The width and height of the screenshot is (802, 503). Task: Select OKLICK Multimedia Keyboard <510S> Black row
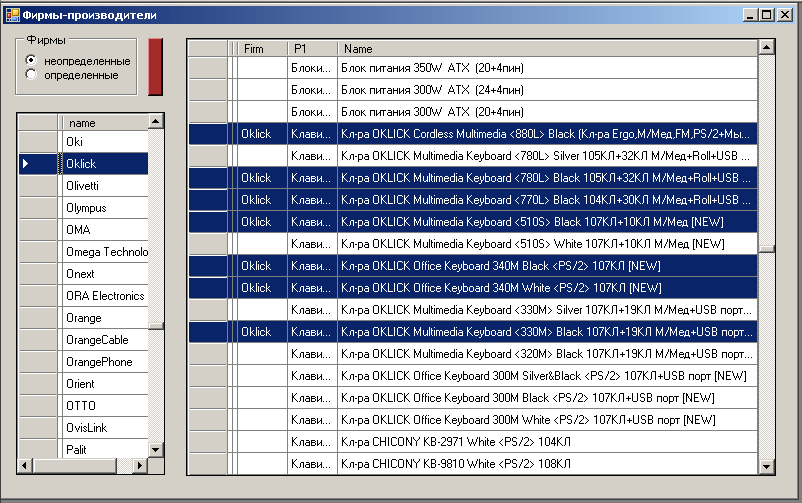[x=473, y=222]
